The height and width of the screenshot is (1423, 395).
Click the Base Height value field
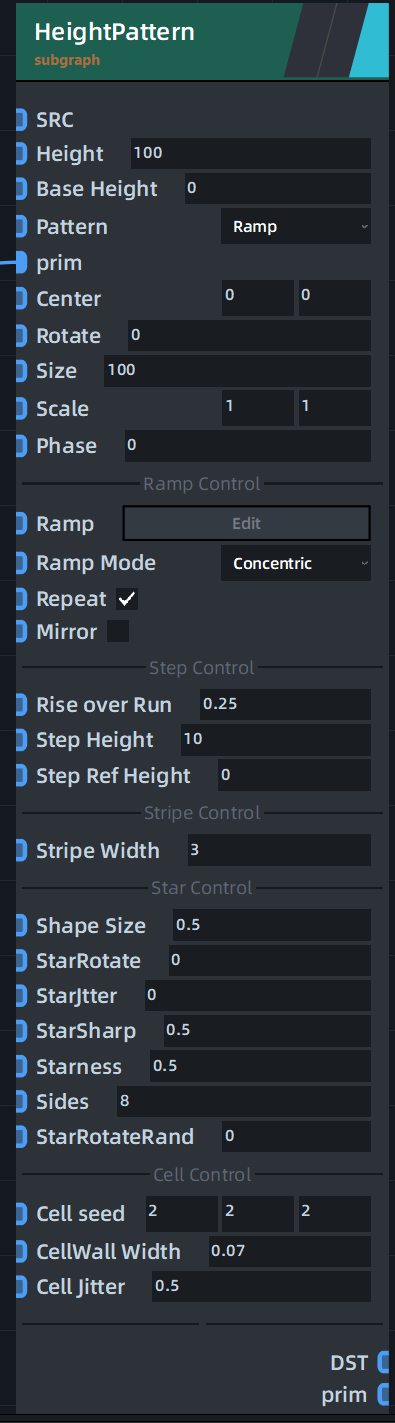pyautogui.click(x=278, y=189)
